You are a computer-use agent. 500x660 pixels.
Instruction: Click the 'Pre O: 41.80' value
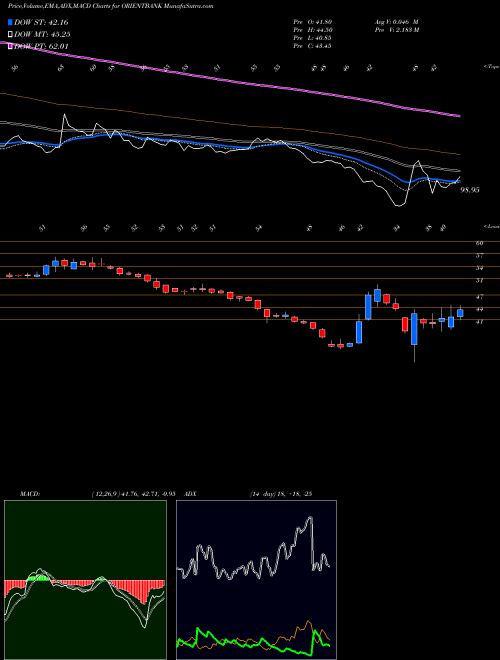313,22
